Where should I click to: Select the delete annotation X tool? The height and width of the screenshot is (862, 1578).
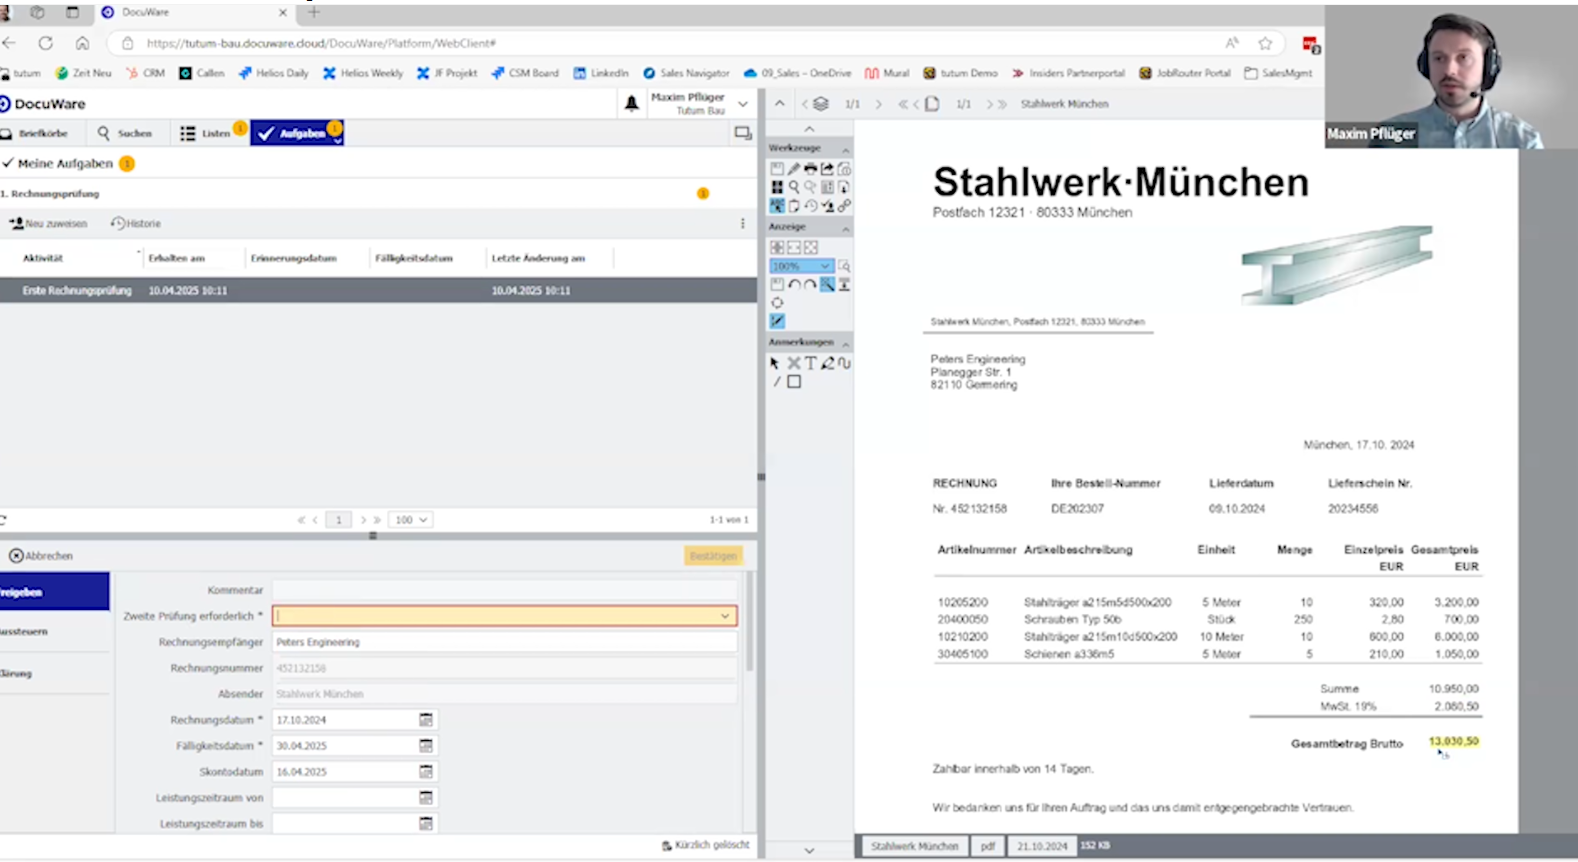[x=794, y=363]
